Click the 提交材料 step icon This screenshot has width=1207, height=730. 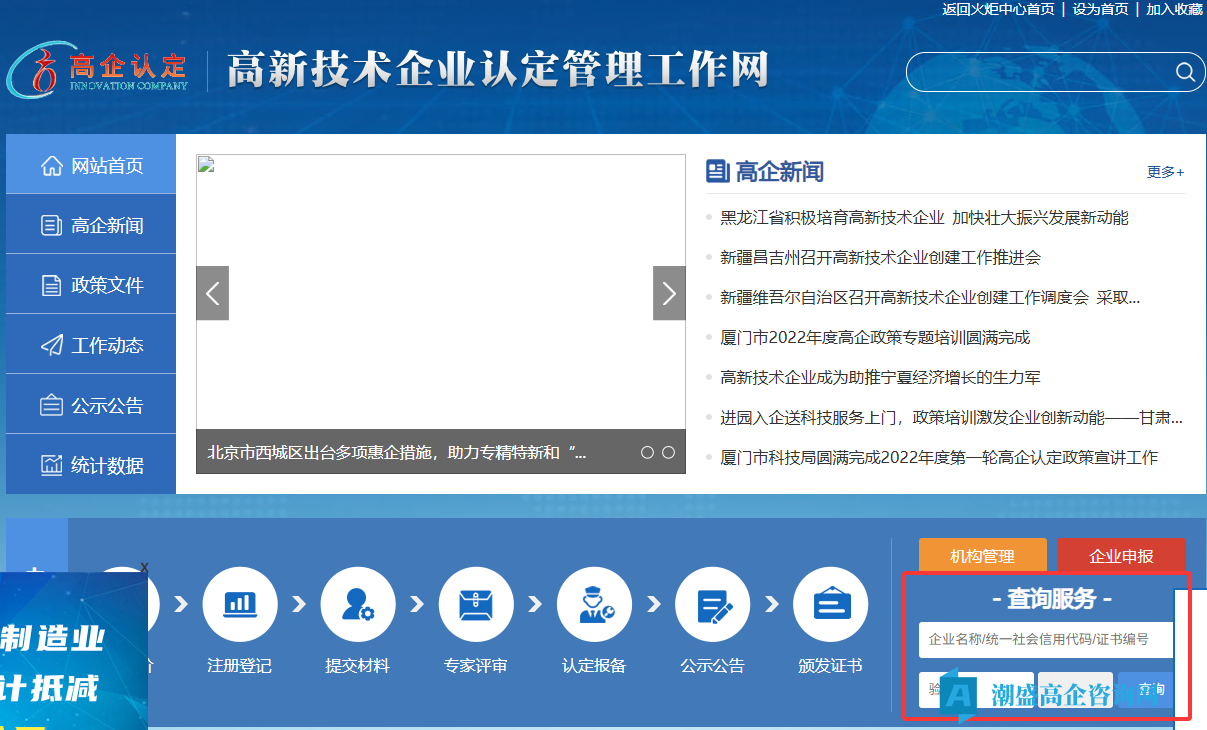[x=357, y=604]
